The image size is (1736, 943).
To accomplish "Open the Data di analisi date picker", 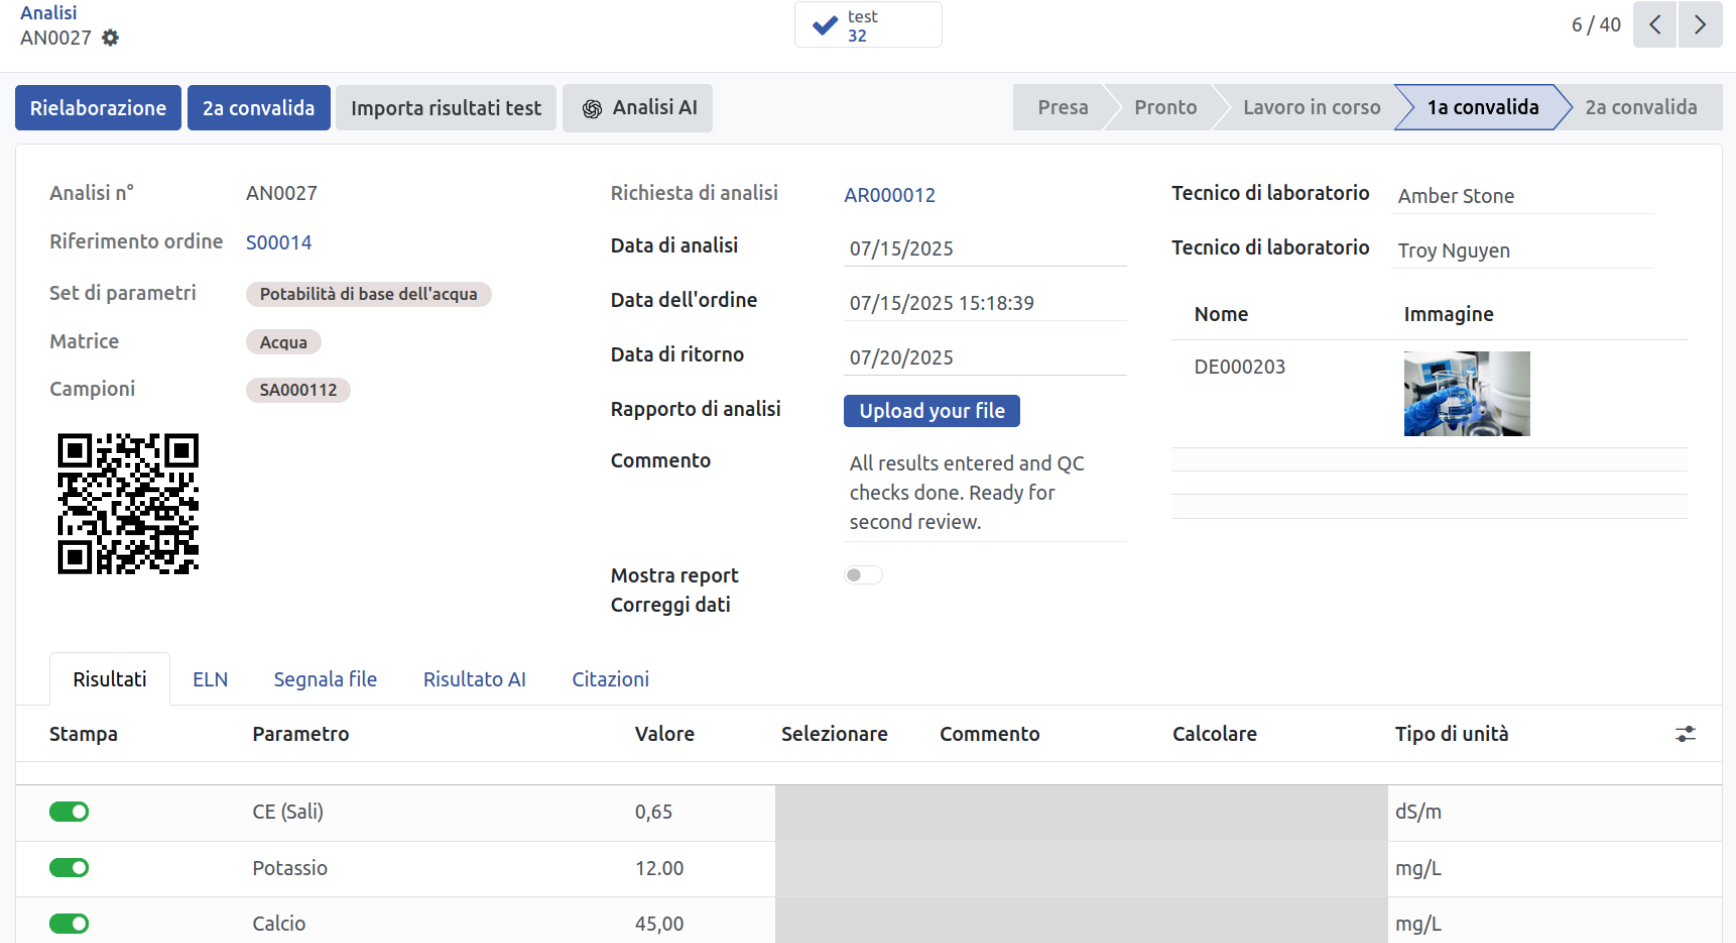I will tap(984, 249).
